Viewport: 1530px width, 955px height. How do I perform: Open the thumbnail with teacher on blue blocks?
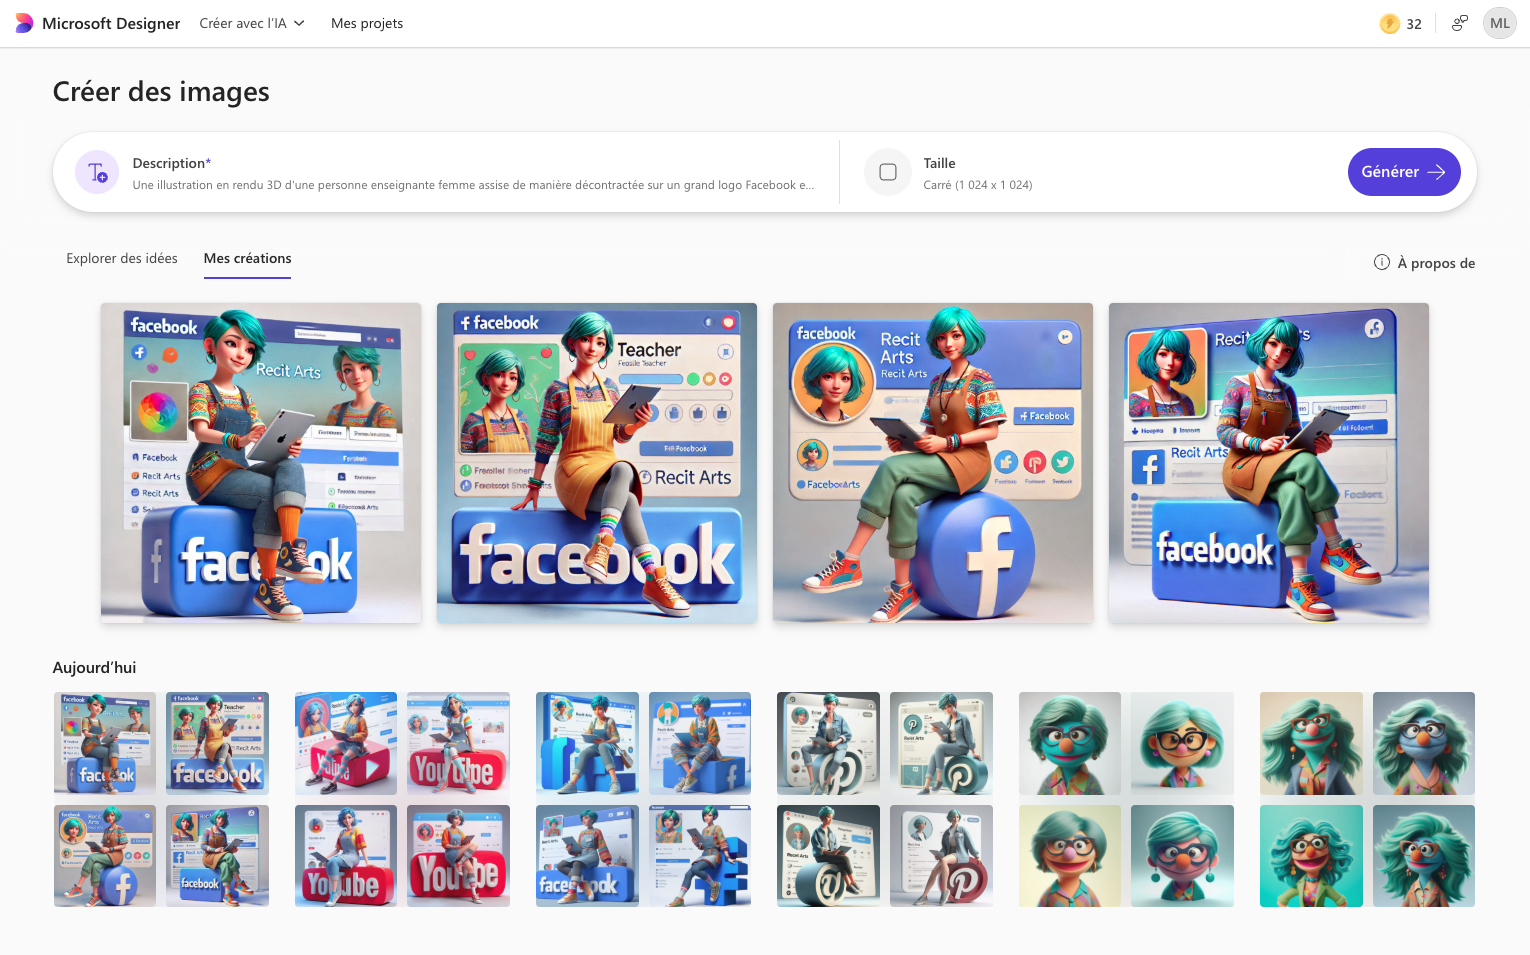coord(587,743)
